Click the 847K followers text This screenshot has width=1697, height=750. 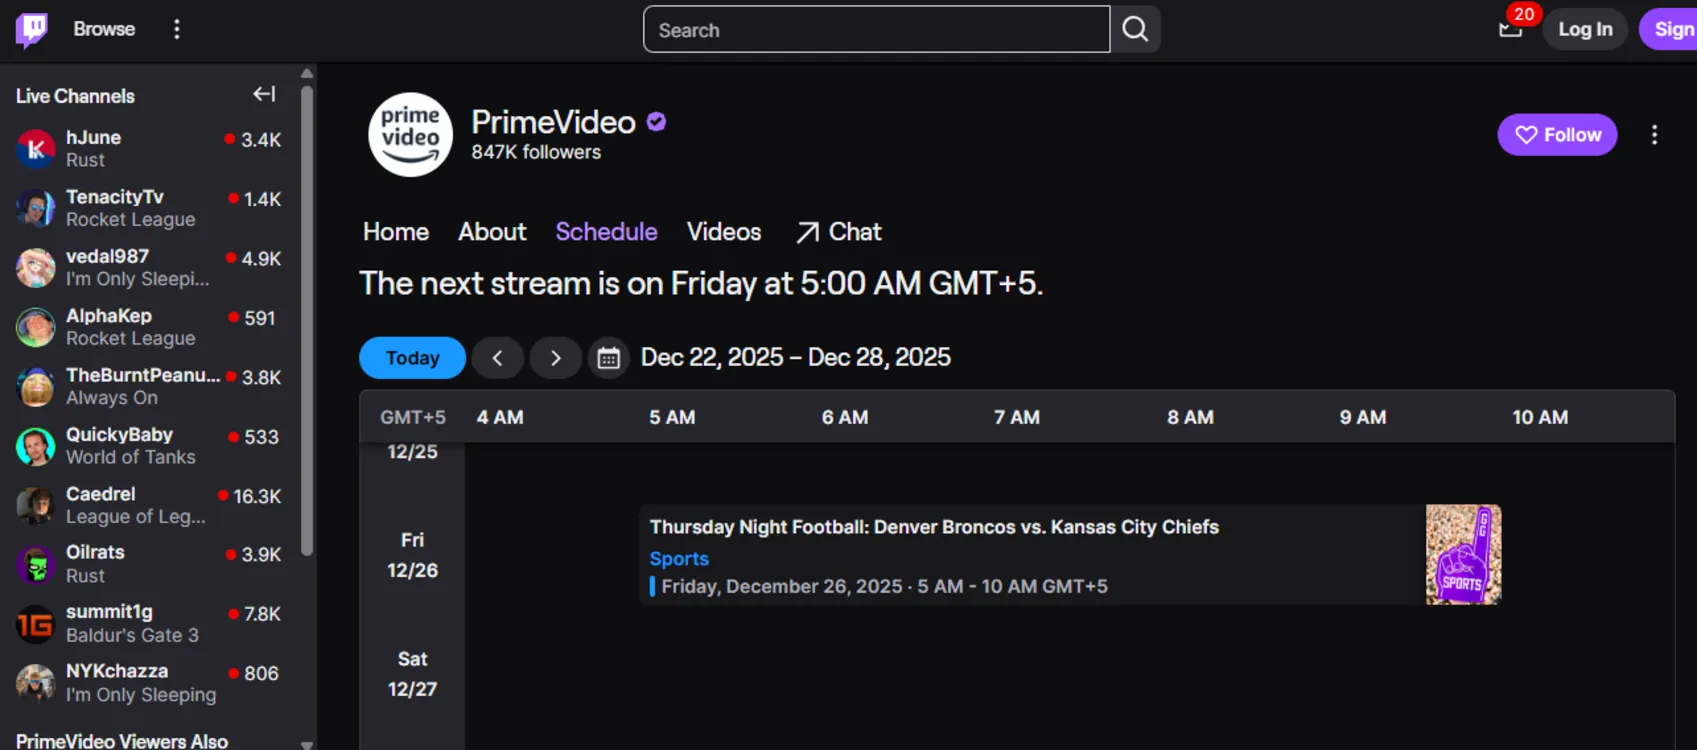click(x=536, y=152)
